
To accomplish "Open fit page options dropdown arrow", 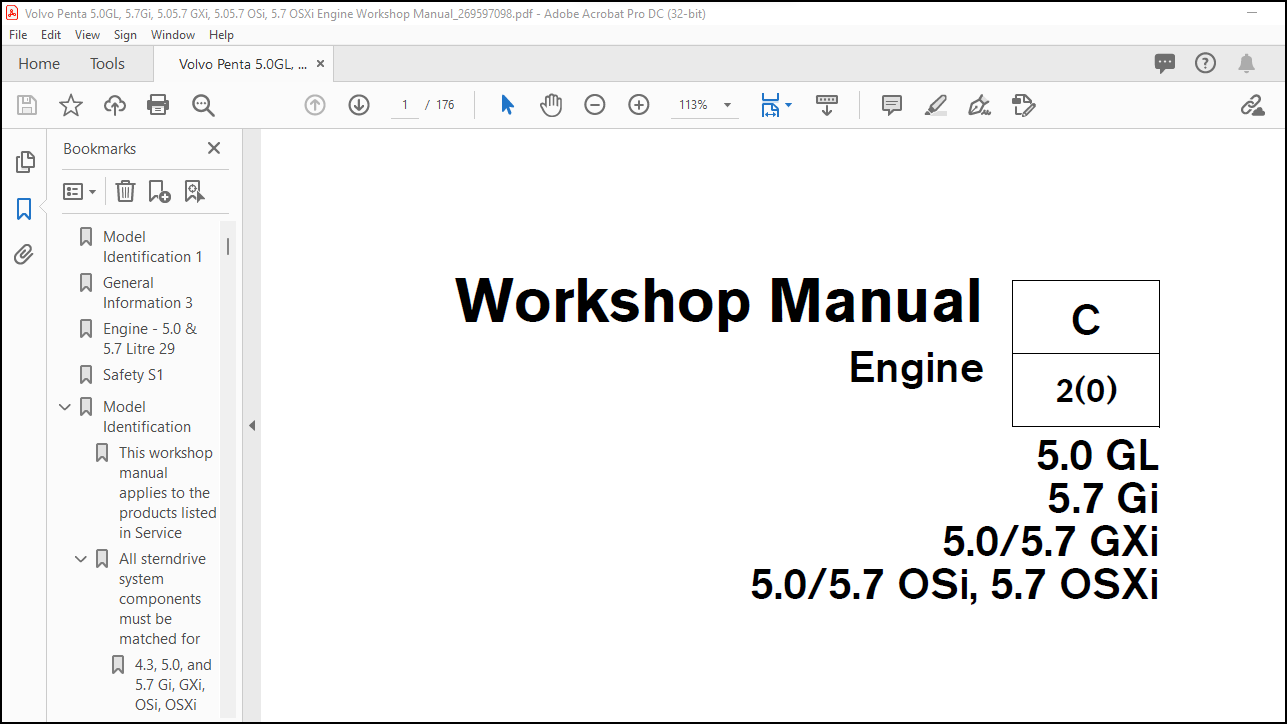I will pos(788,105).
